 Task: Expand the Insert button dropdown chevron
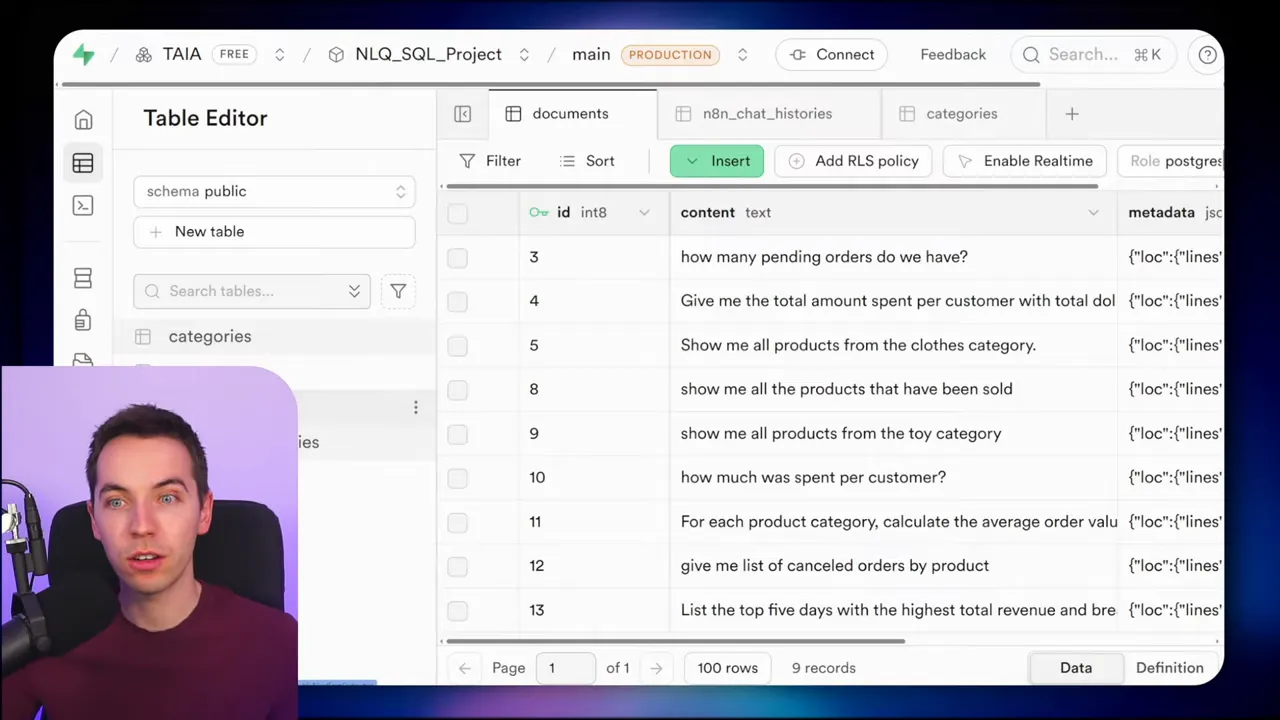692,161
